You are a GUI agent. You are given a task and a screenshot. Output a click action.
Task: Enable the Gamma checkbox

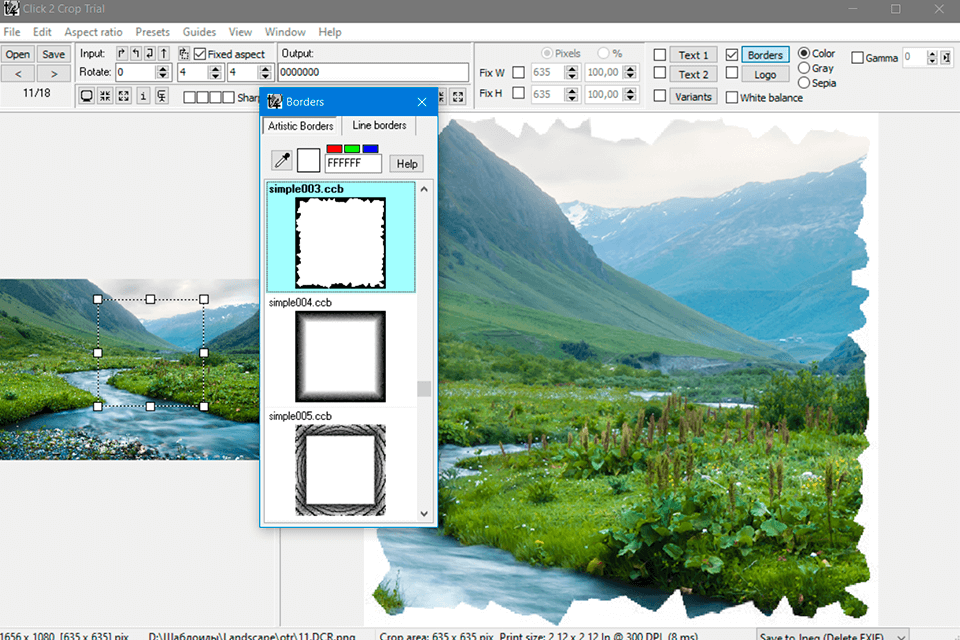pyautogui.click(x=858, y=58)
